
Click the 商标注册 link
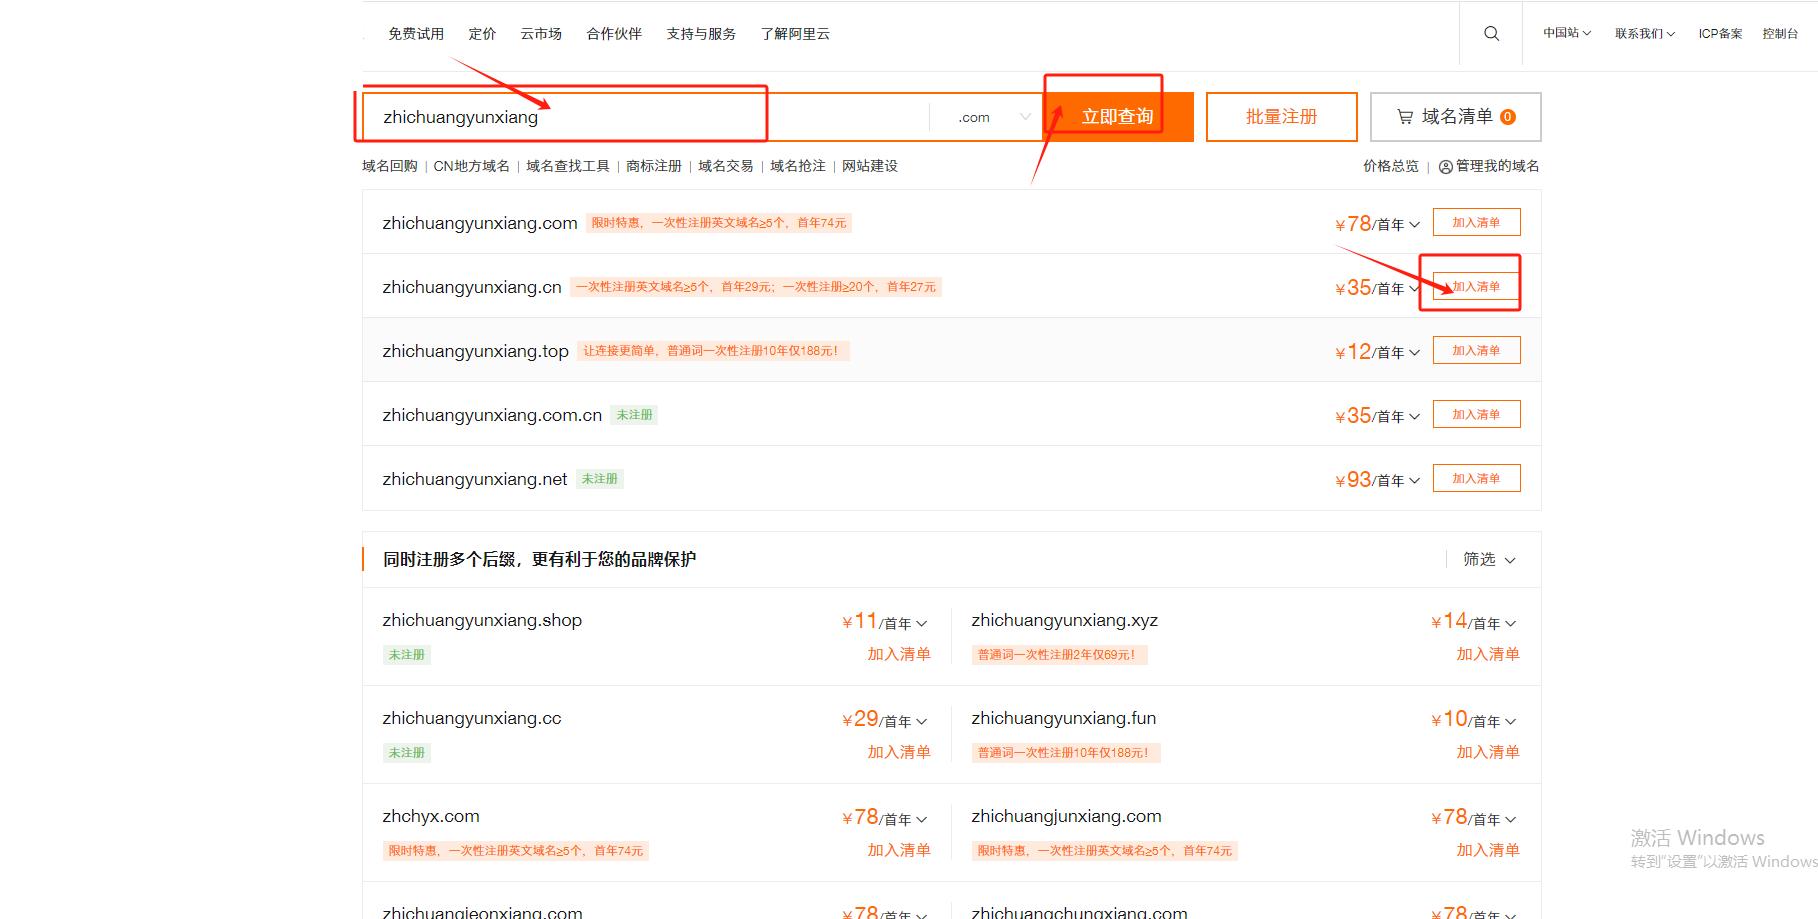click(x=653, y=166)
